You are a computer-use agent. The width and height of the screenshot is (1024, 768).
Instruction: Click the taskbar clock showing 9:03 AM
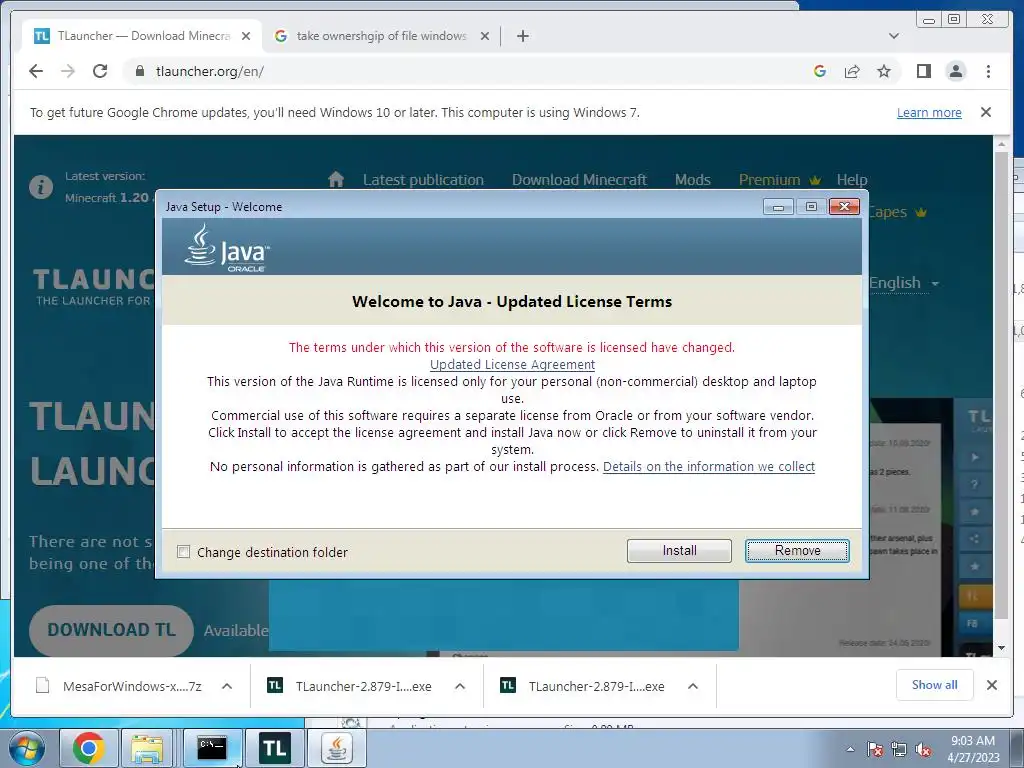point(973,749)
